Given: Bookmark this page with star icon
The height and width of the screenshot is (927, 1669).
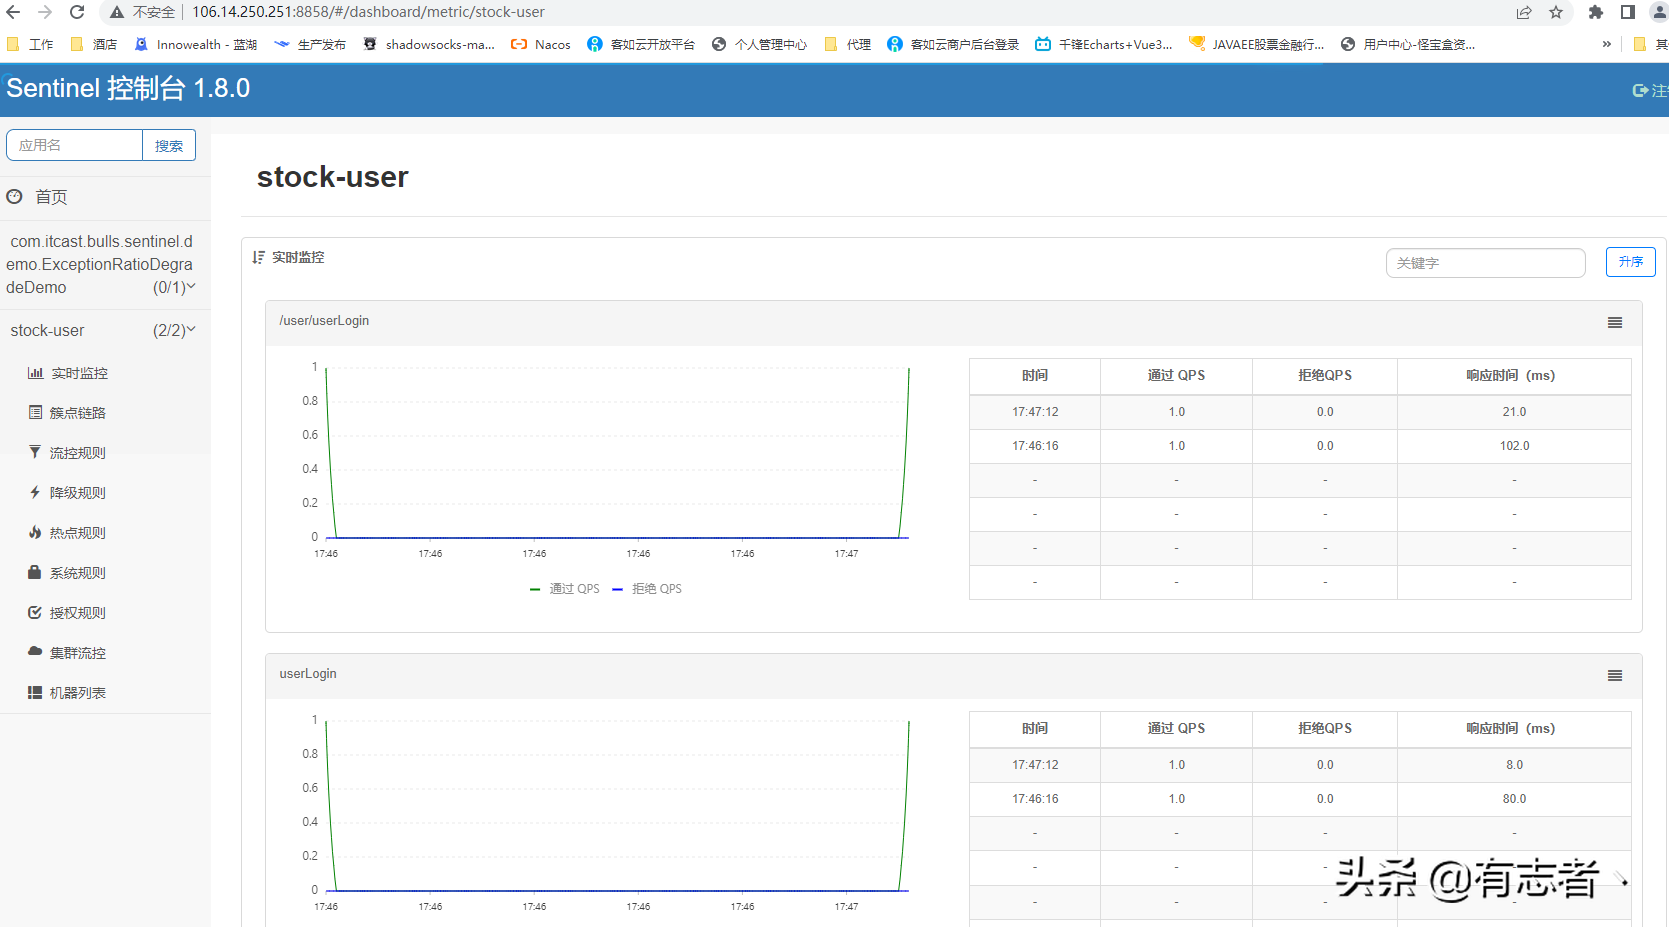Looking at the screenshot, I should pyautogui.click(x=1556, y=12).
